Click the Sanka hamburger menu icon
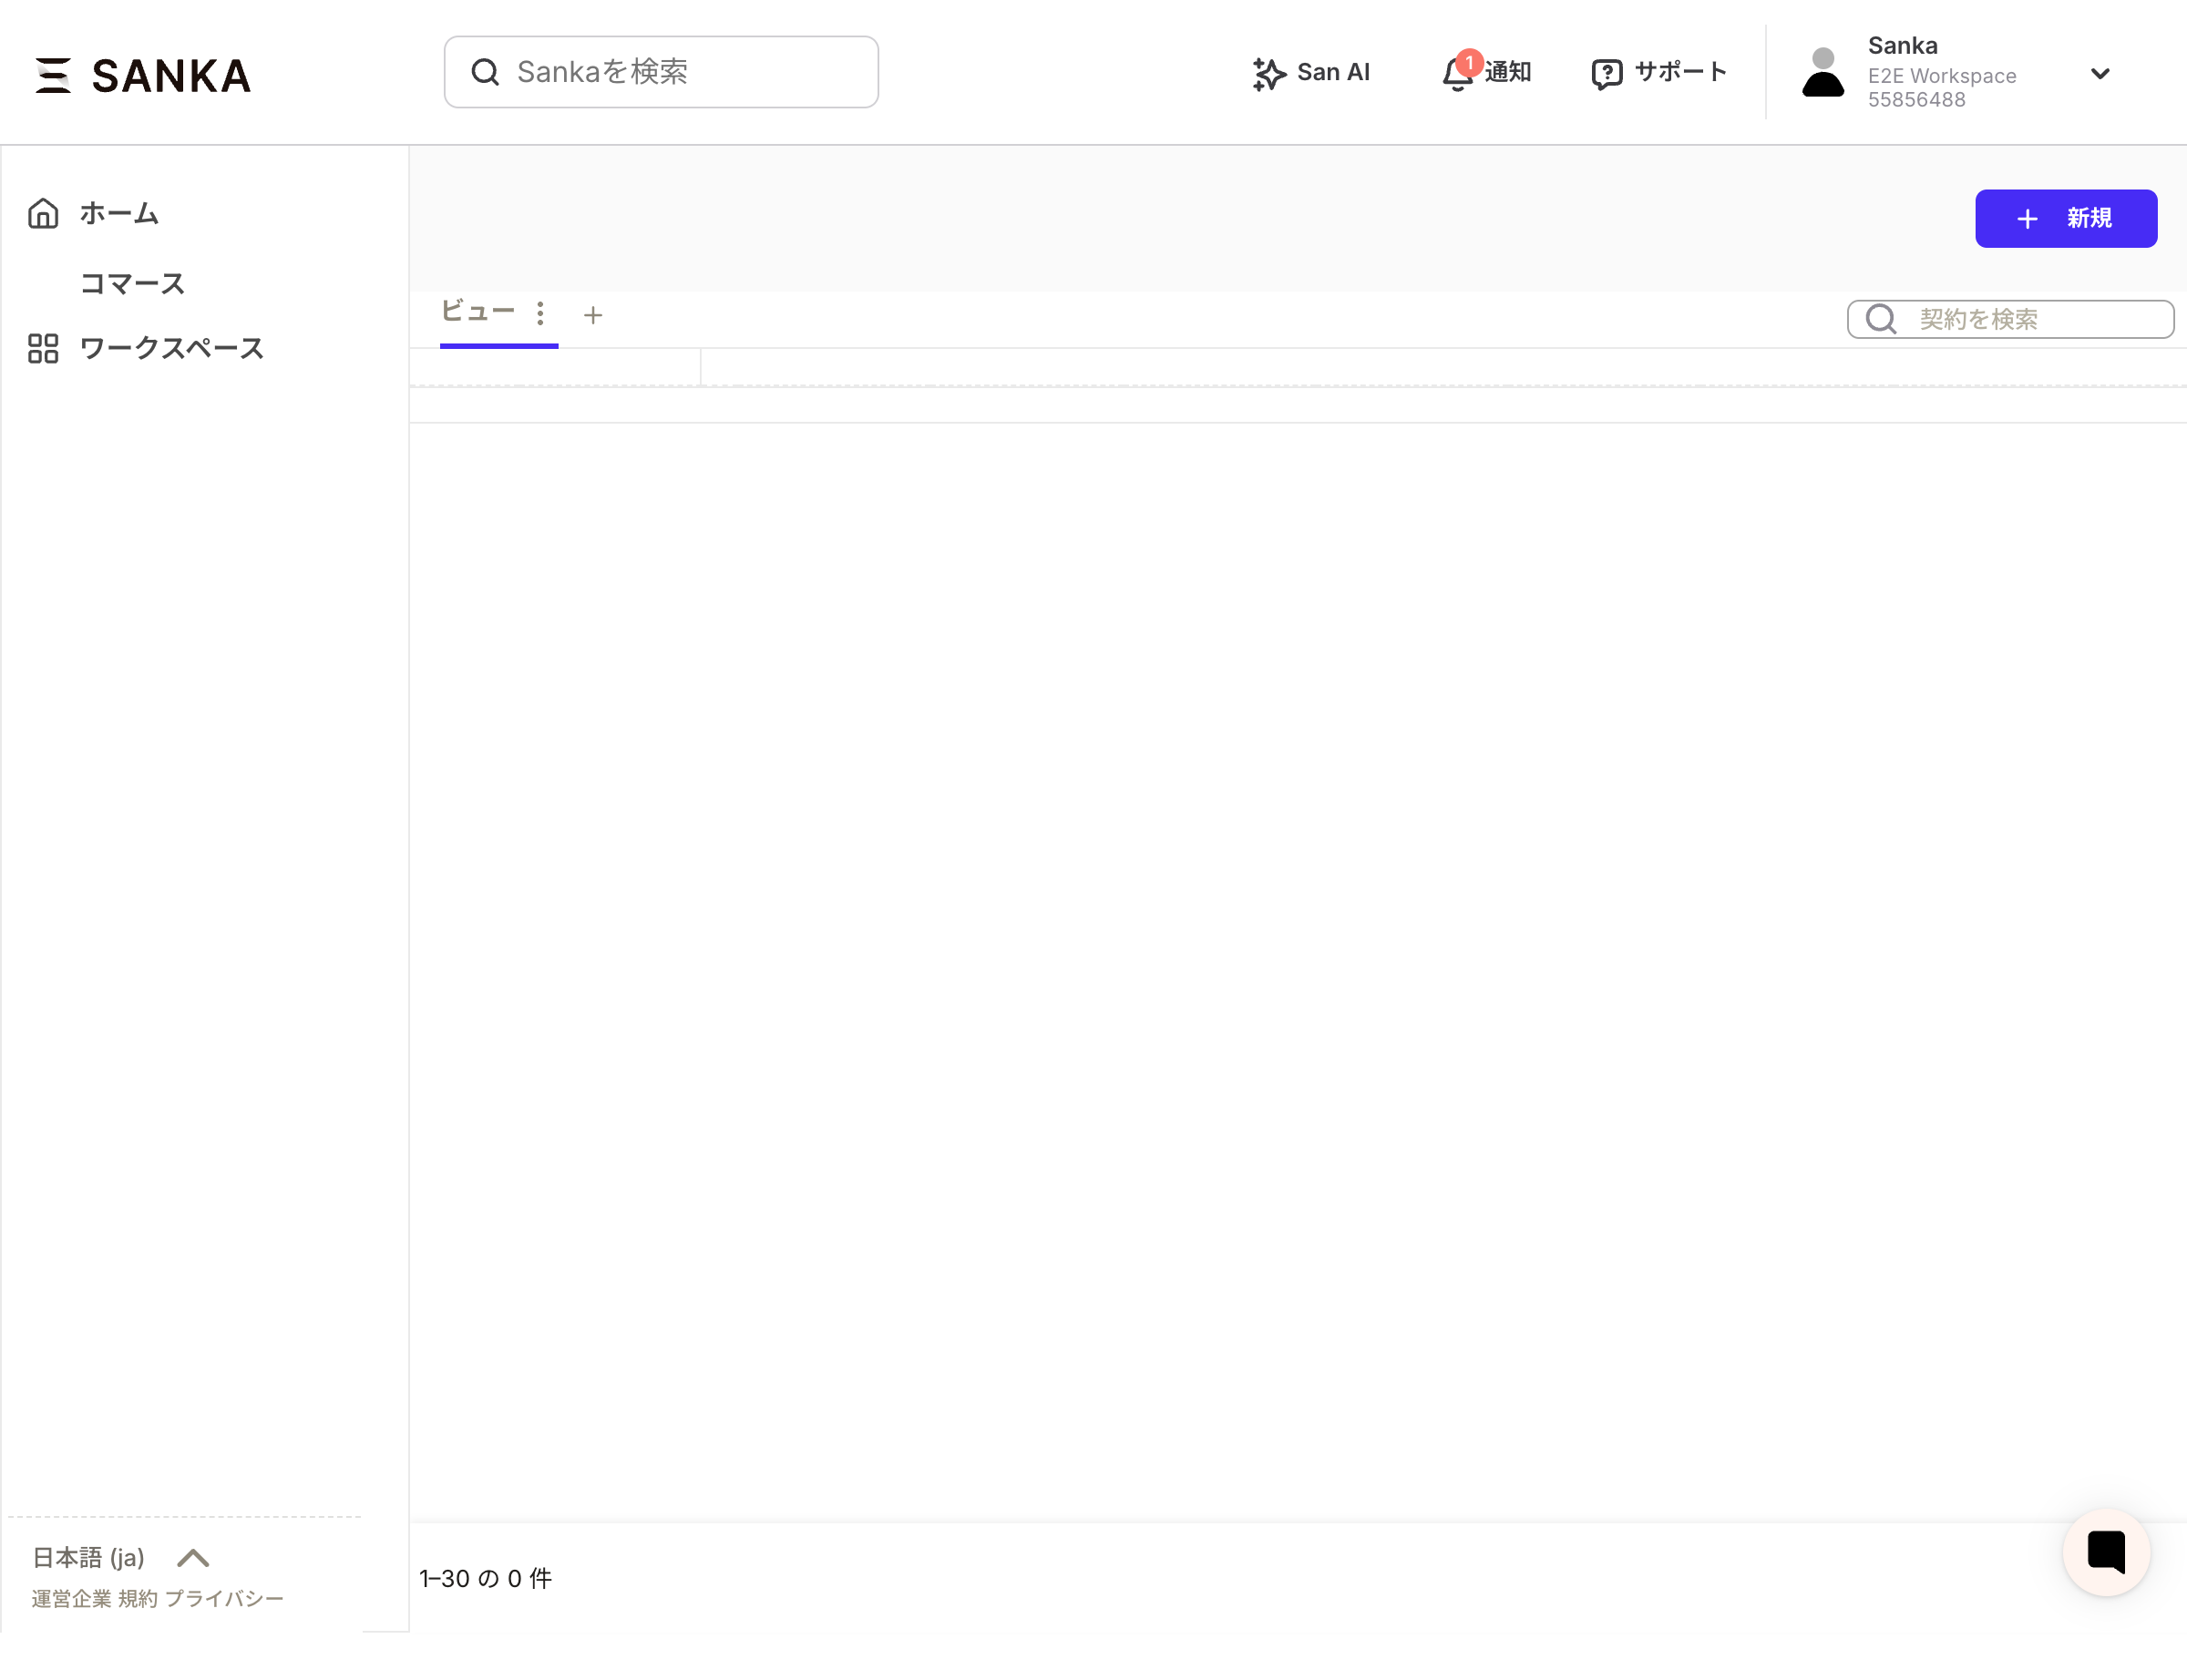This screenshot has height=1680, width=2187. pyautogui.click(x=53, y=75)
